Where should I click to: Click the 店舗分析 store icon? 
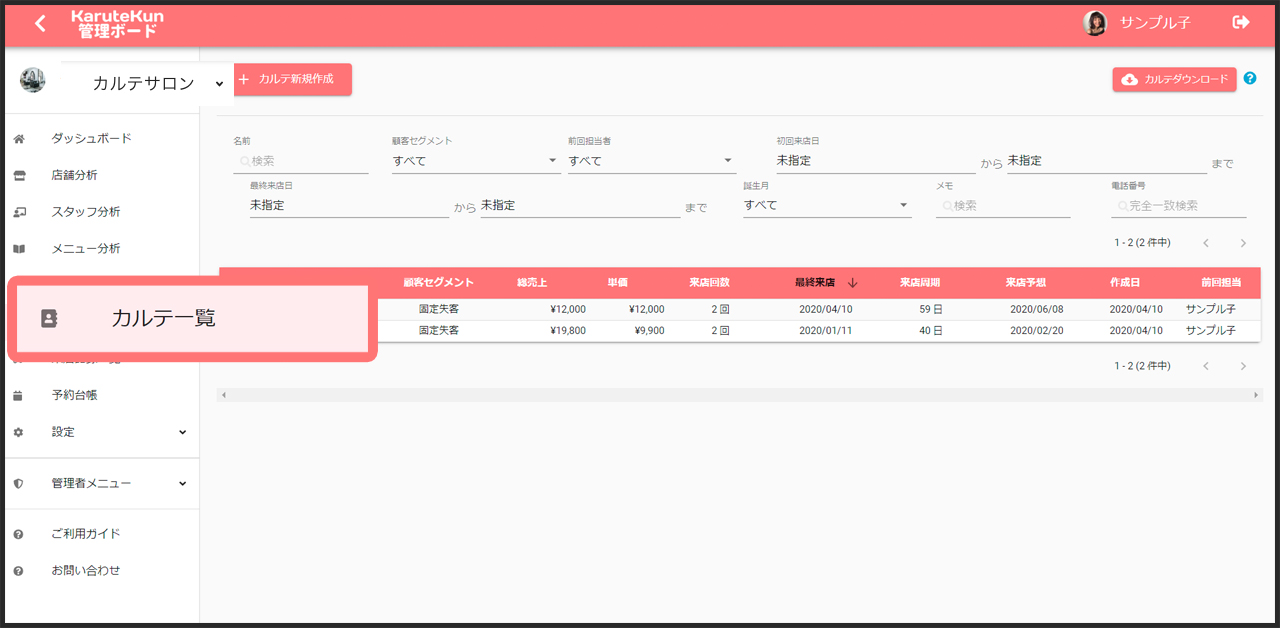[18, 175]
